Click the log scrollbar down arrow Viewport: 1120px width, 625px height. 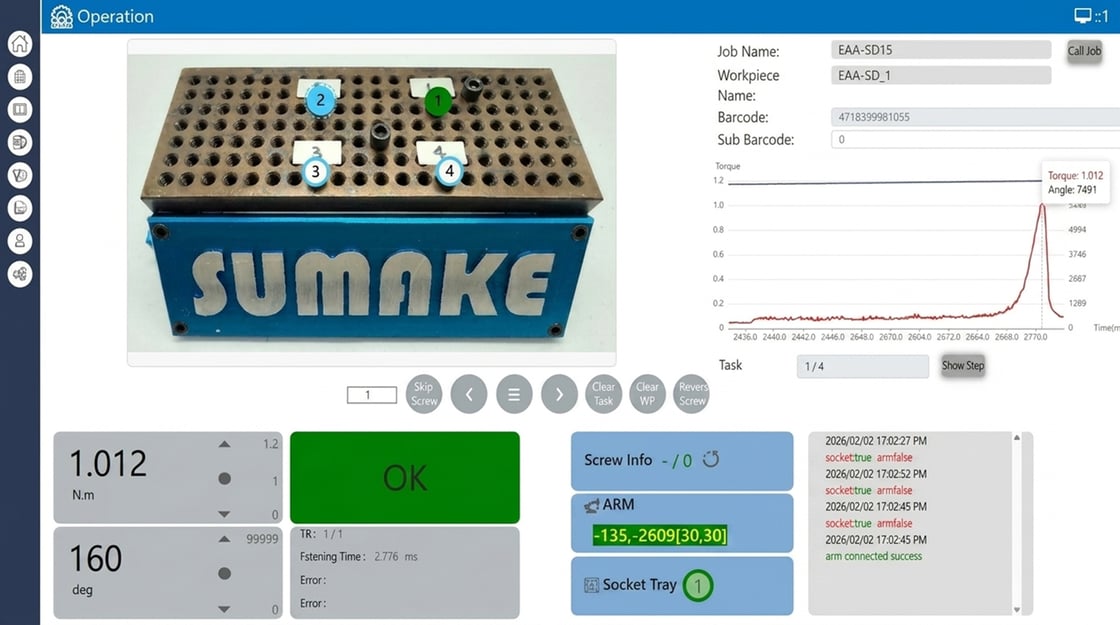tap(1017, 610)
